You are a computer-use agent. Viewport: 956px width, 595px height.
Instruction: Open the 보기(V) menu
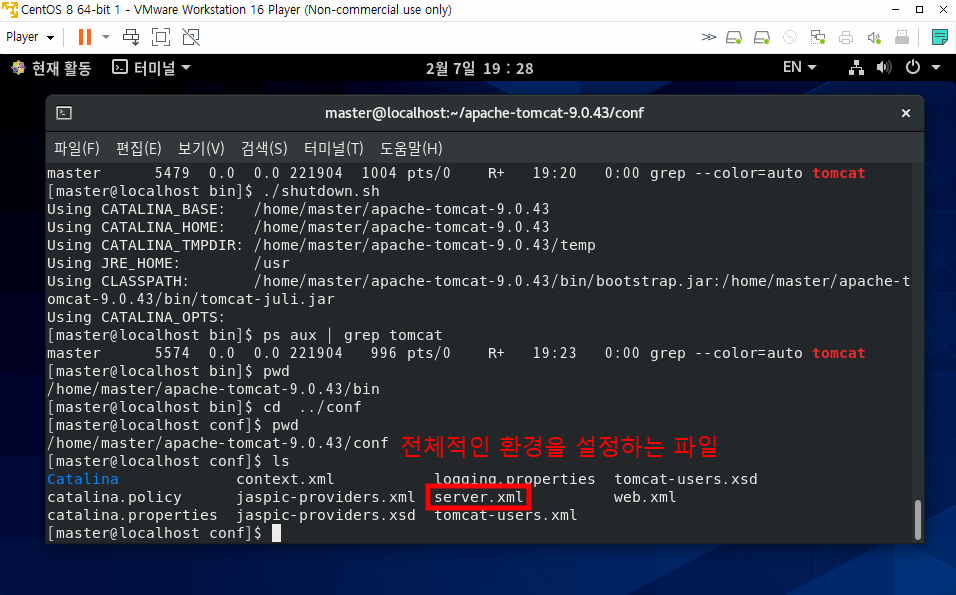pyautogui.click(x=201, y=148)
